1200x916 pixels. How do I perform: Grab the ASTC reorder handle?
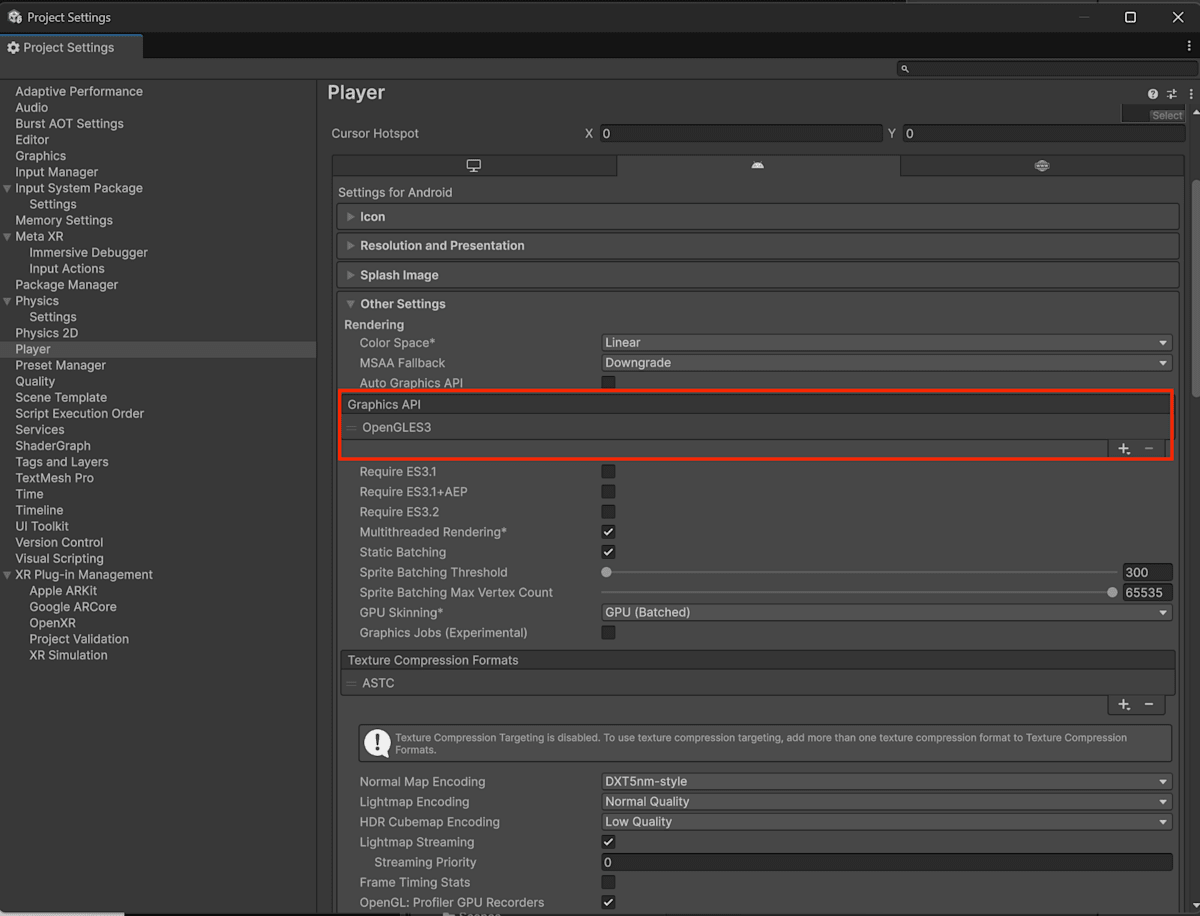click(351, 684)
